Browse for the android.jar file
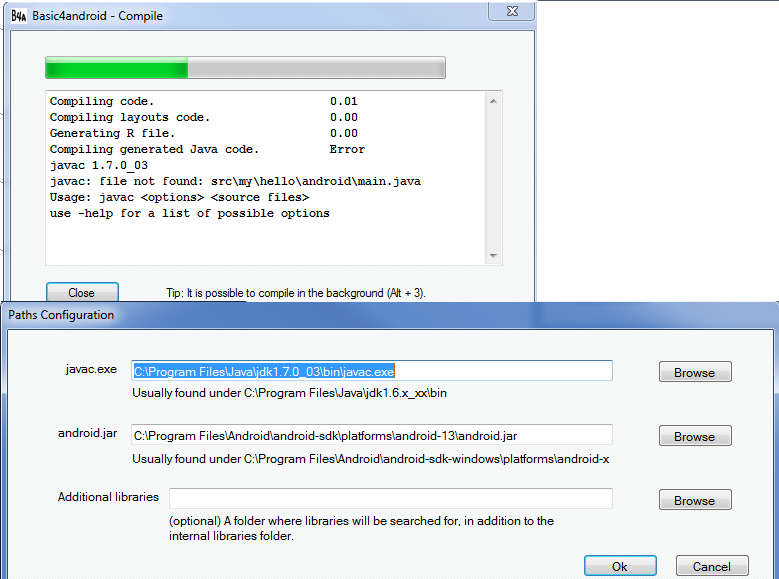 (x=695, y=436)
